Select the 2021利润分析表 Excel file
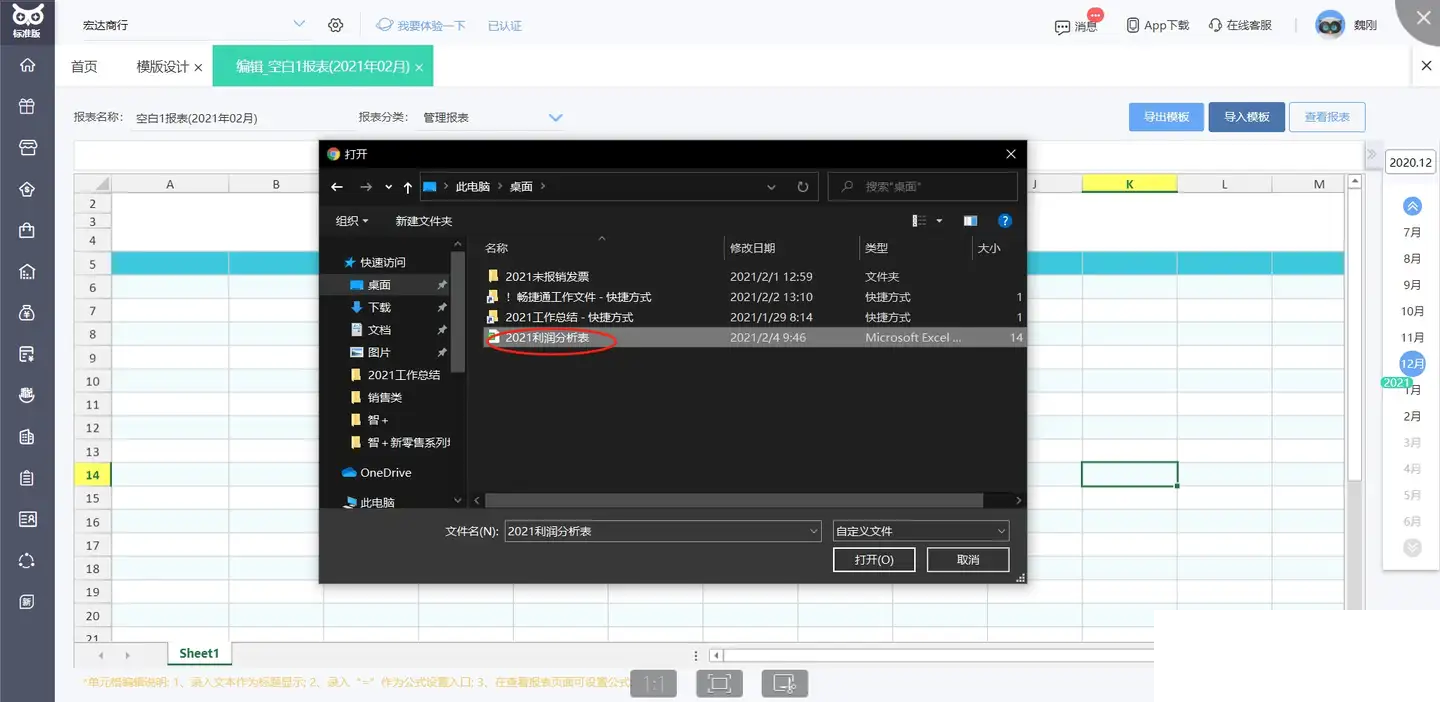 [x=547, y=338]
